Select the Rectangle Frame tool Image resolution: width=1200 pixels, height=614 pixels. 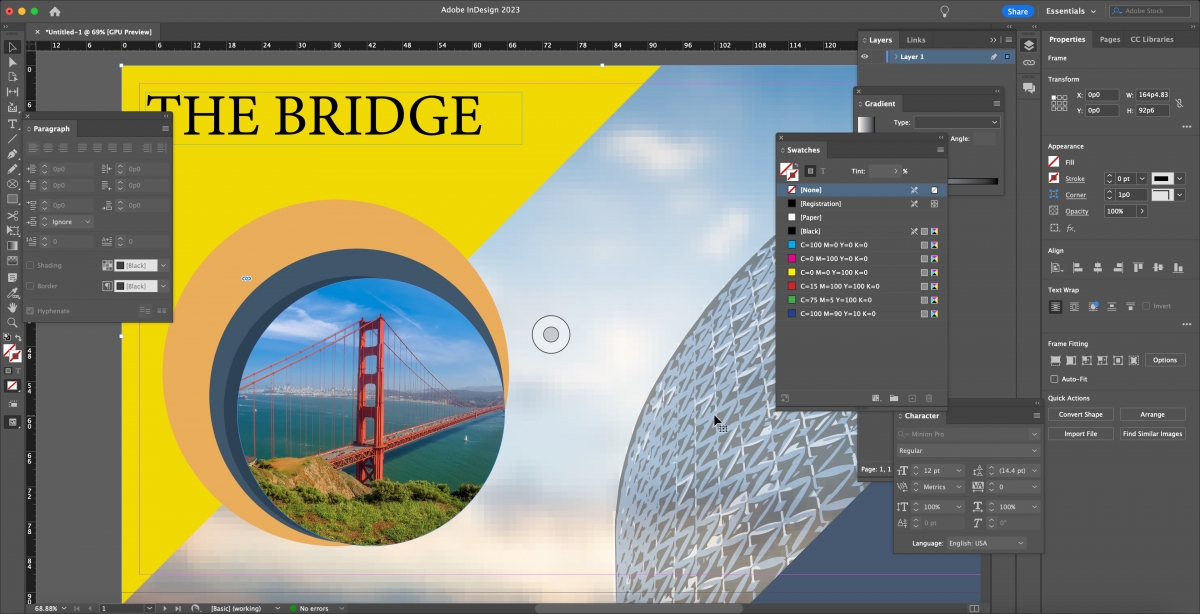[12, 184]
